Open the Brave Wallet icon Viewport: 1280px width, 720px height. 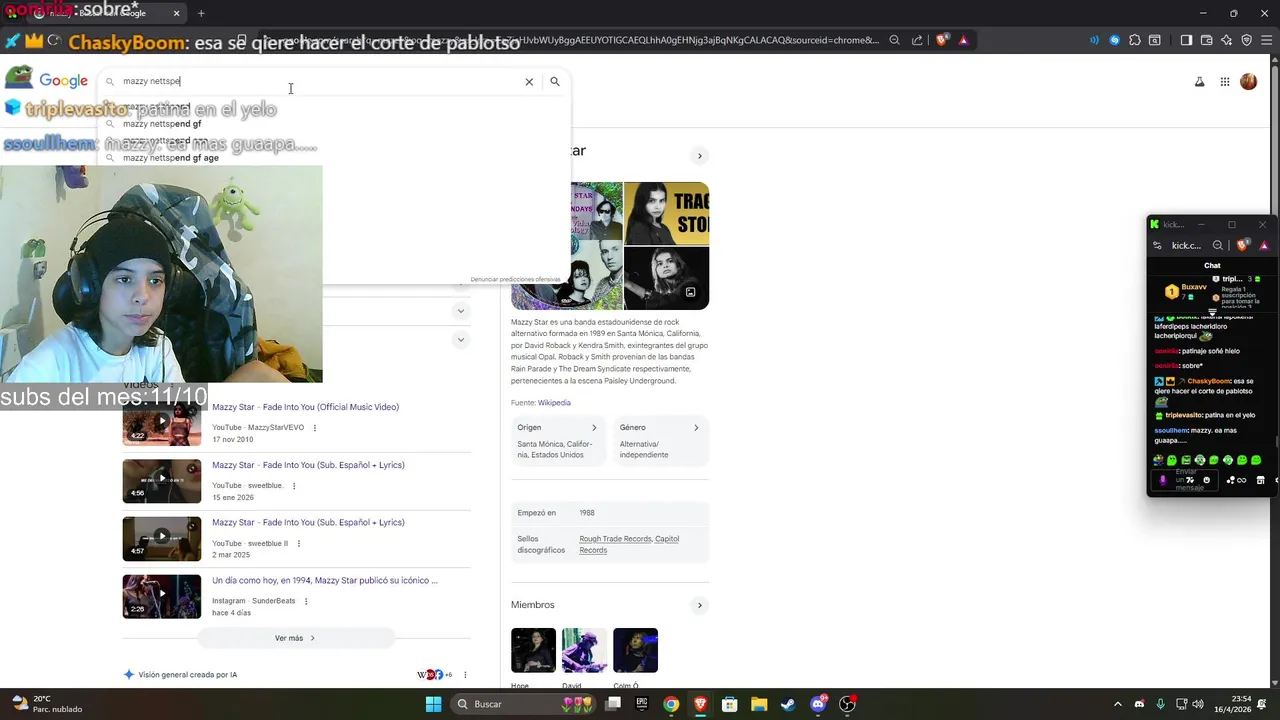(x=1206, y=40)
